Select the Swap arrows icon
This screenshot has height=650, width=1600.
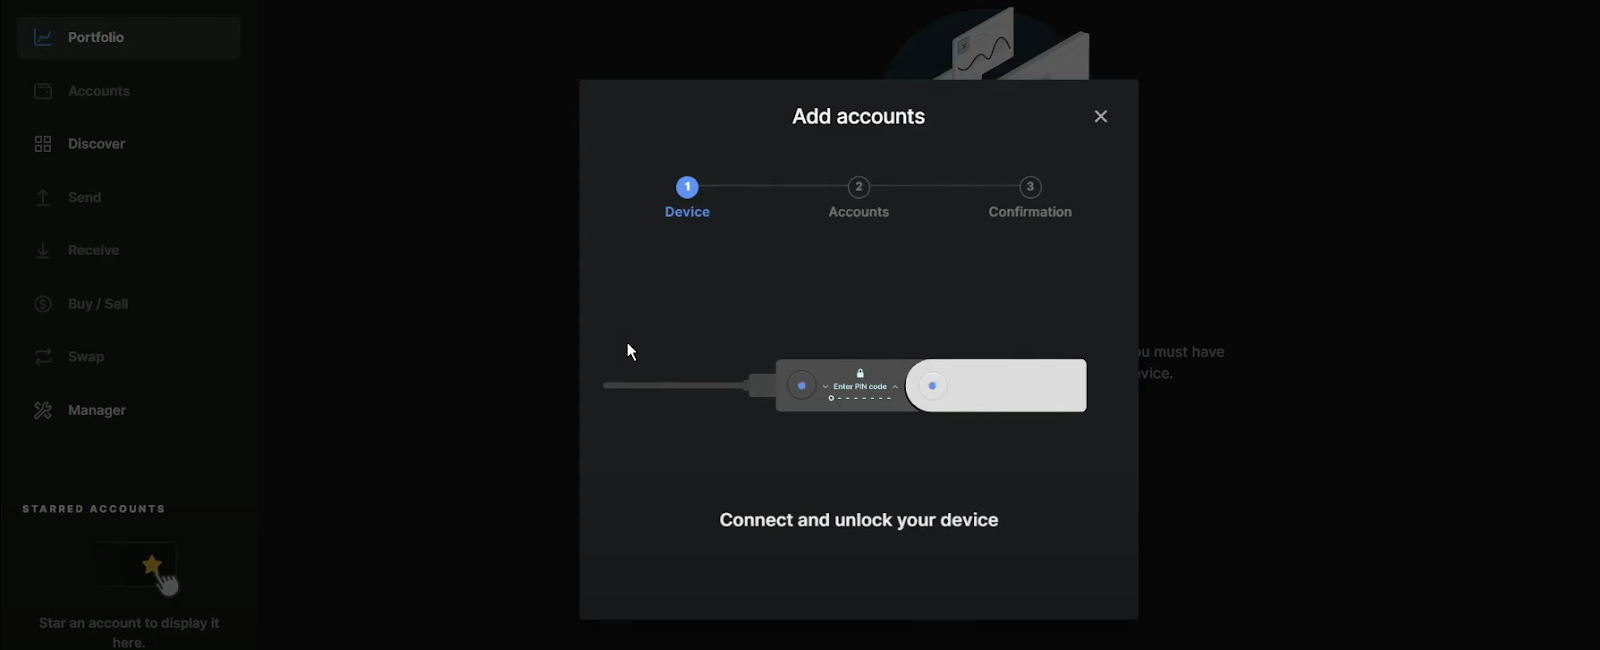(x=43, y=357)
